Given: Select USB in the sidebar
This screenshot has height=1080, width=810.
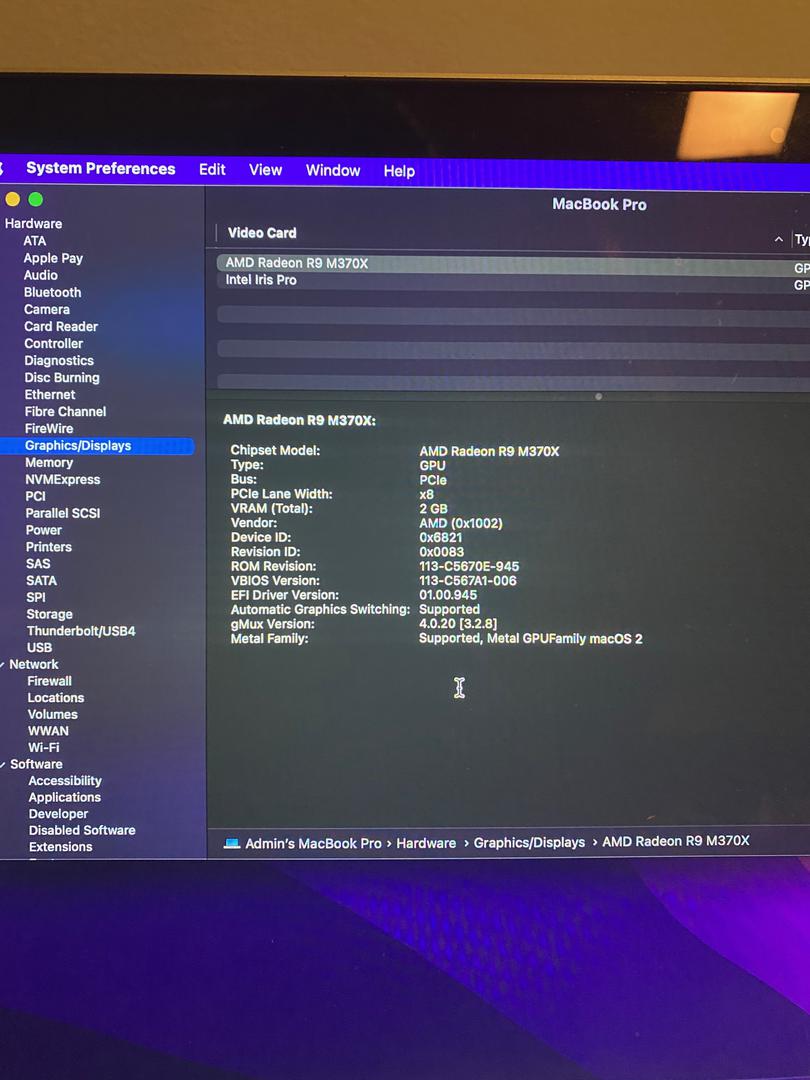Looking at the screenshot, I should click(x=39, y=647).
